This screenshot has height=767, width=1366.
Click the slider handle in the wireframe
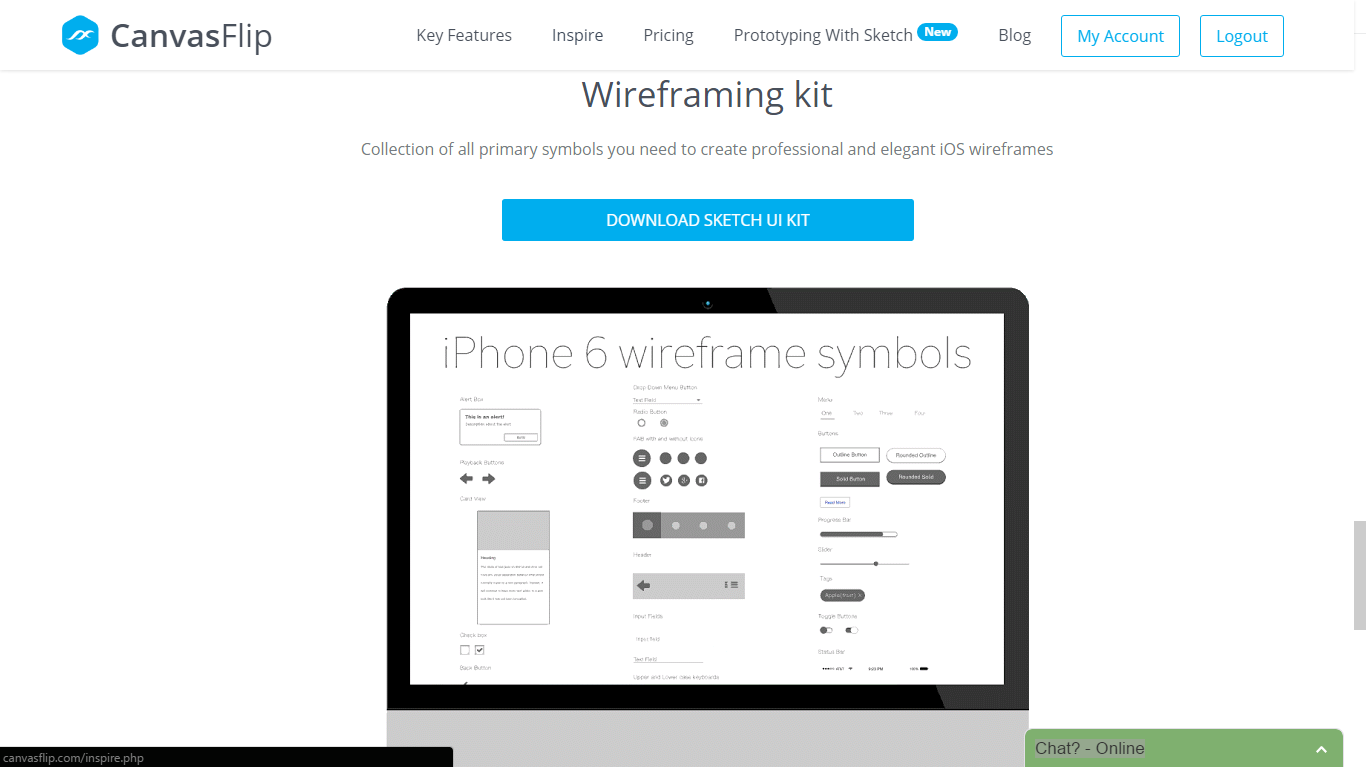[x=876, y=564]
